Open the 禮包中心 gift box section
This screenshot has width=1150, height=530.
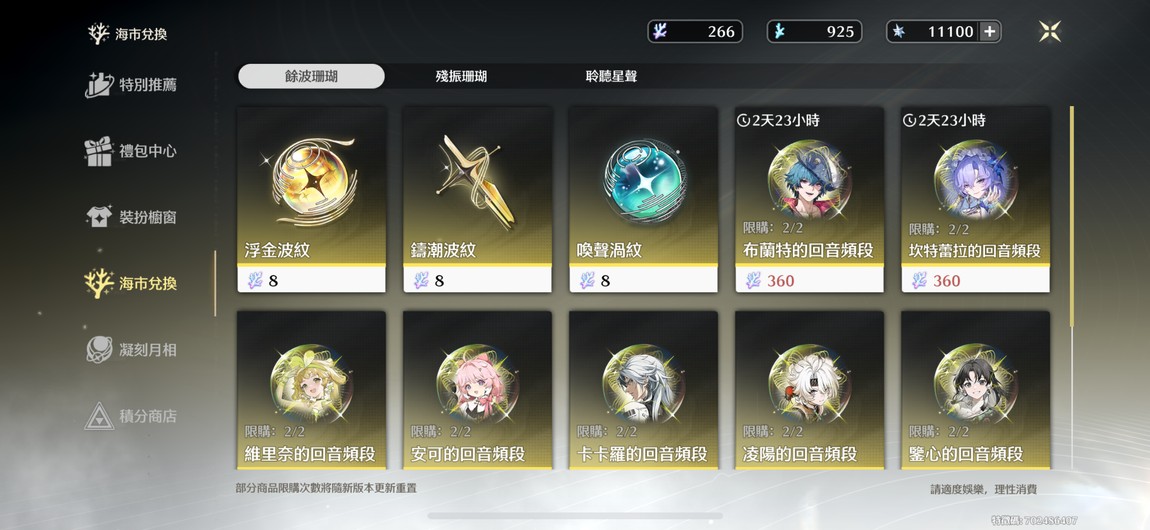[x=131, y=151]
